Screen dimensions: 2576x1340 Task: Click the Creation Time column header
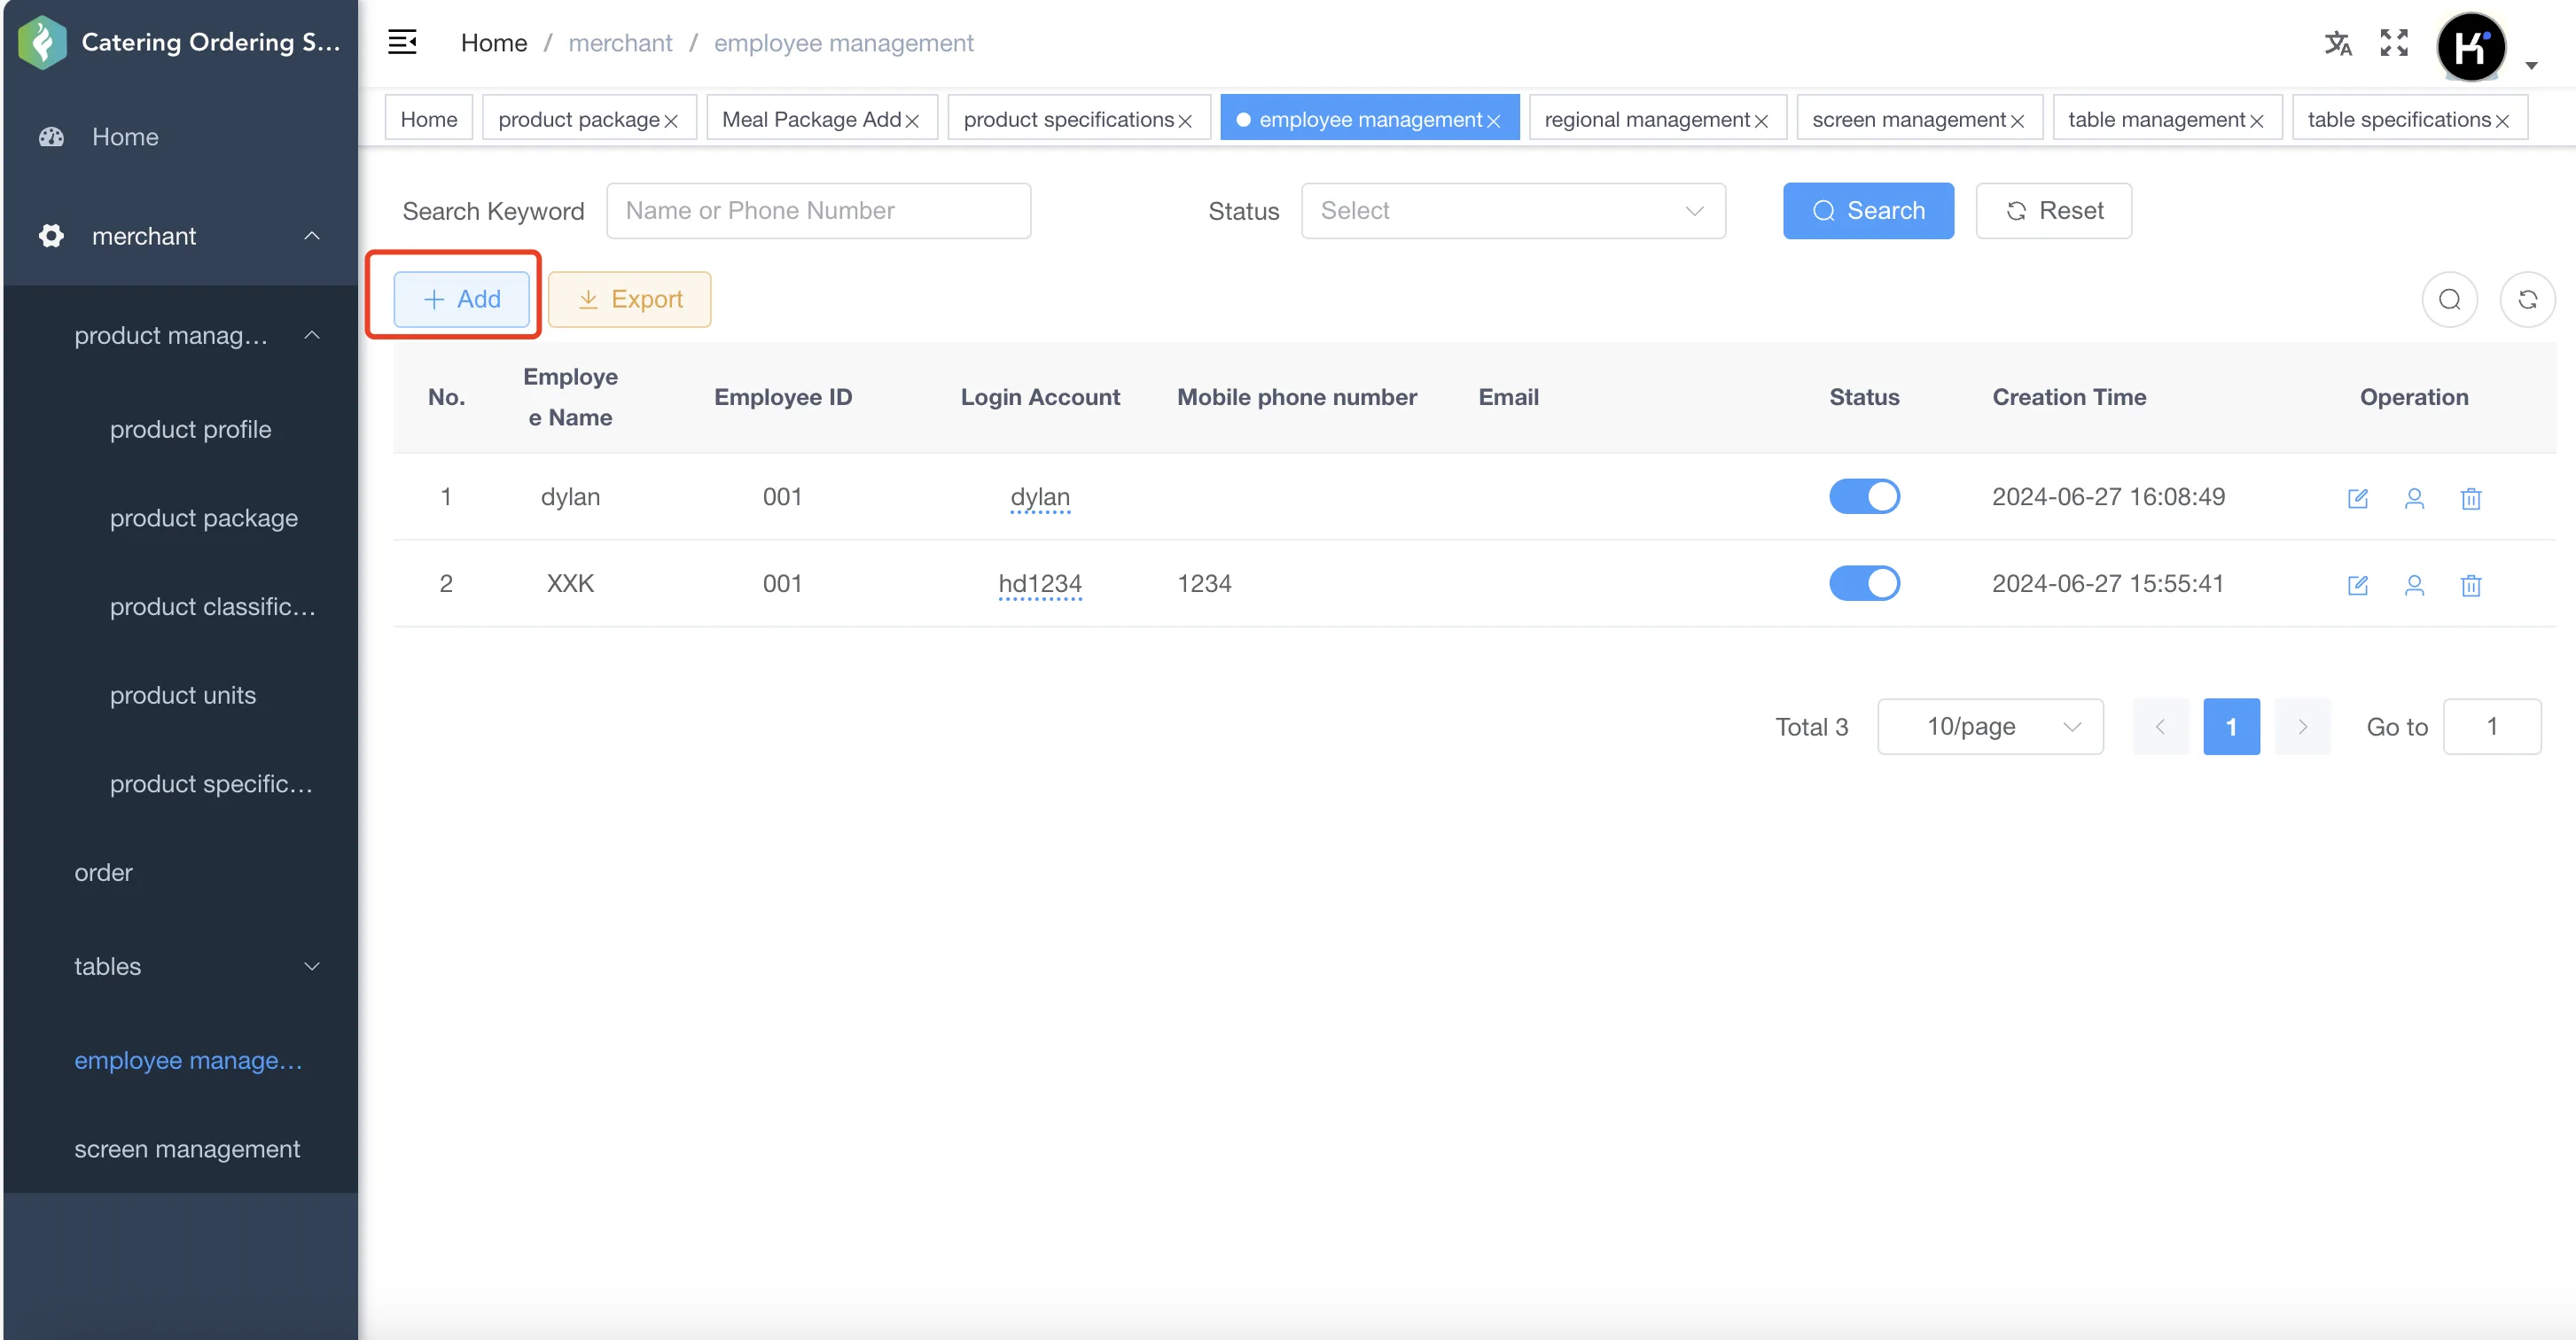click(2069, 397)
